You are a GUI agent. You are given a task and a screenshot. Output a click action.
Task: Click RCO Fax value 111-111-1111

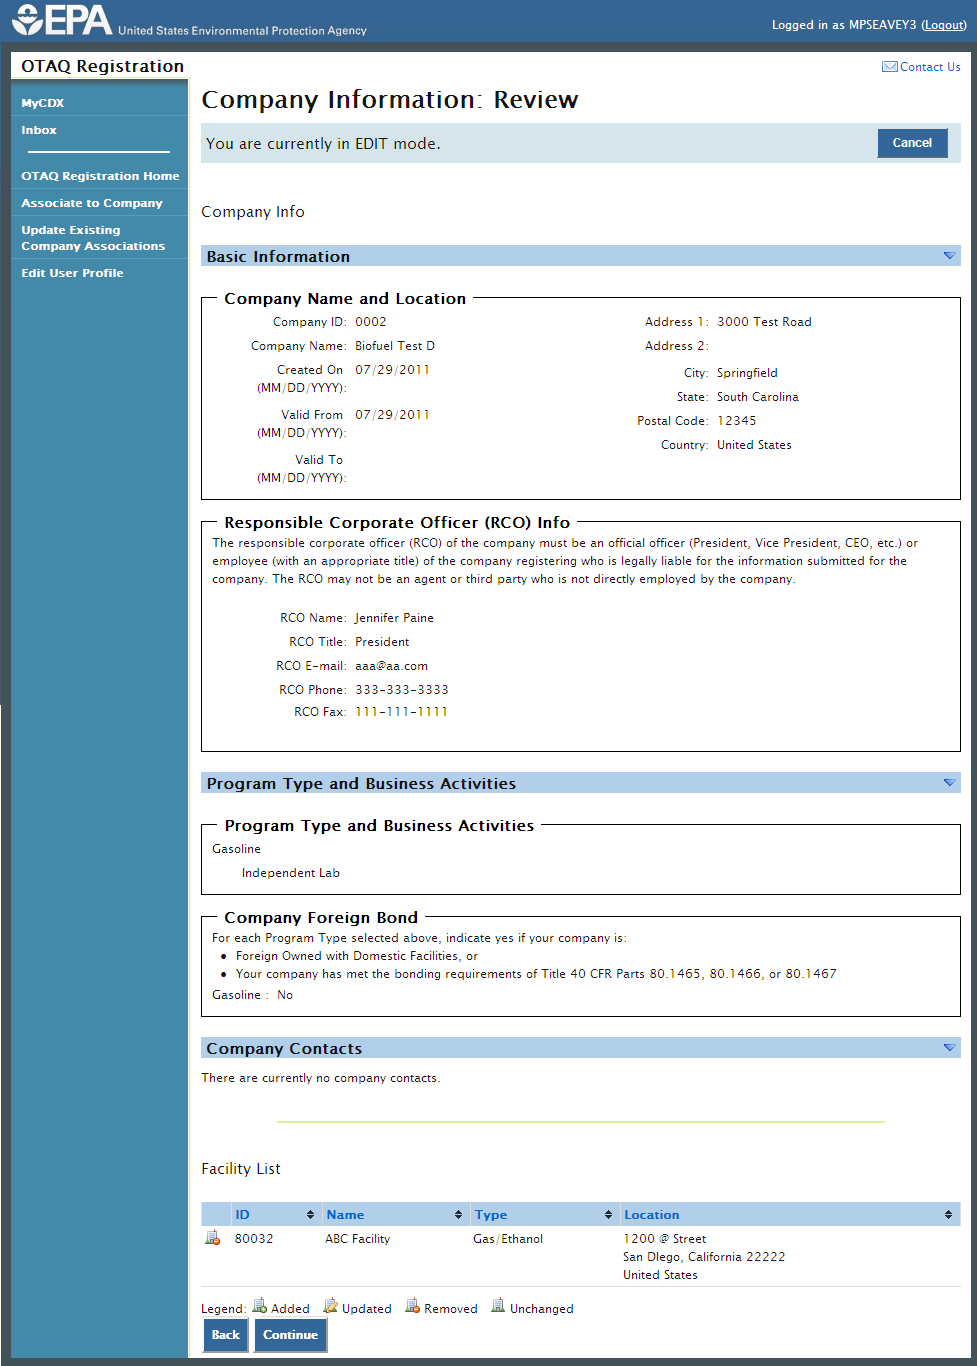point(401,712)
